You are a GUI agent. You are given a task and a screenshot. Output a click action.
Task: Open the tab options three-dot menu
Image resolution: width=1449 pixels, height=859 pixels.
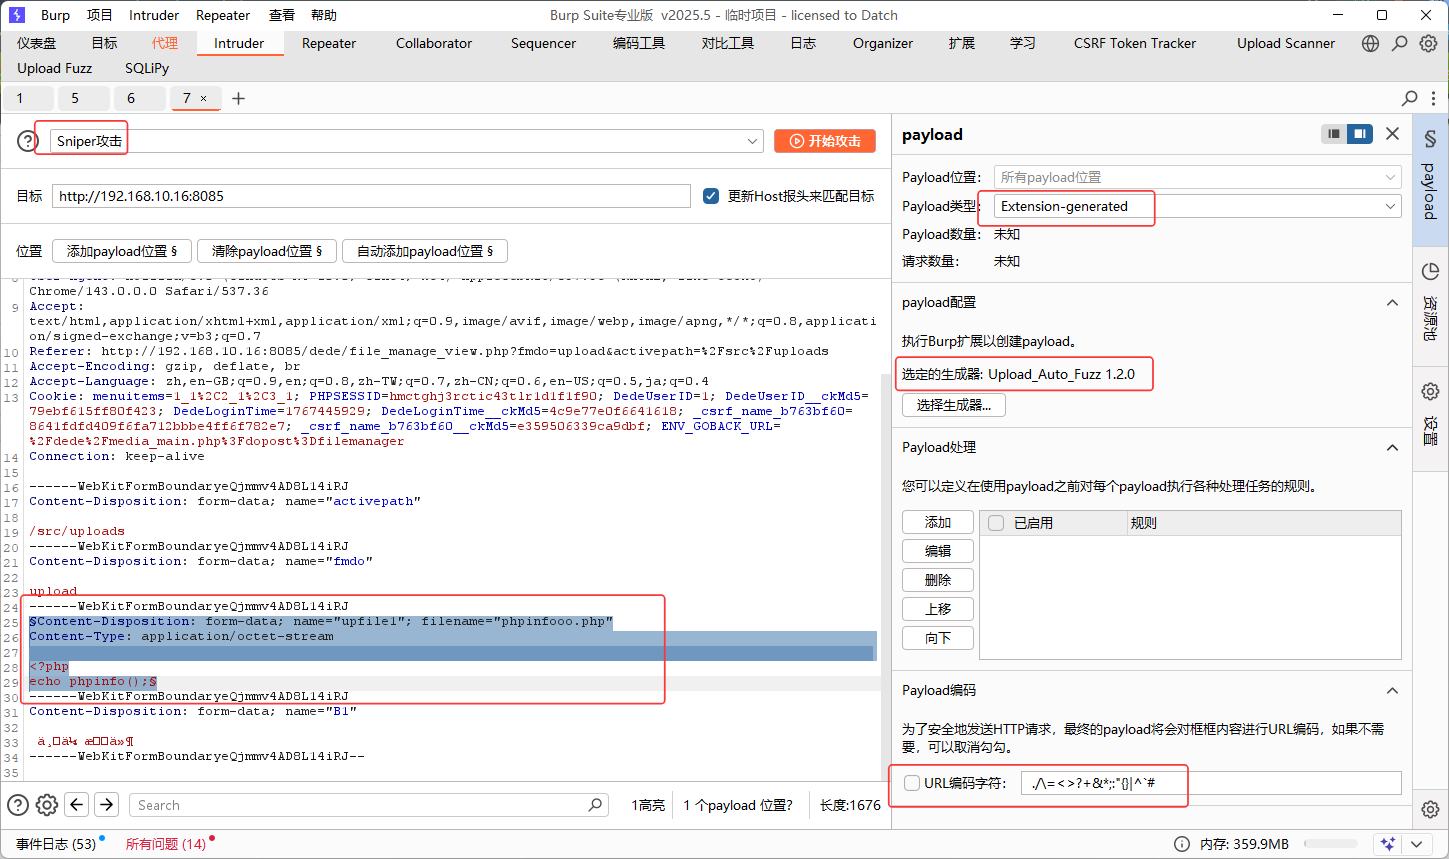click(x=1434, y=98)
